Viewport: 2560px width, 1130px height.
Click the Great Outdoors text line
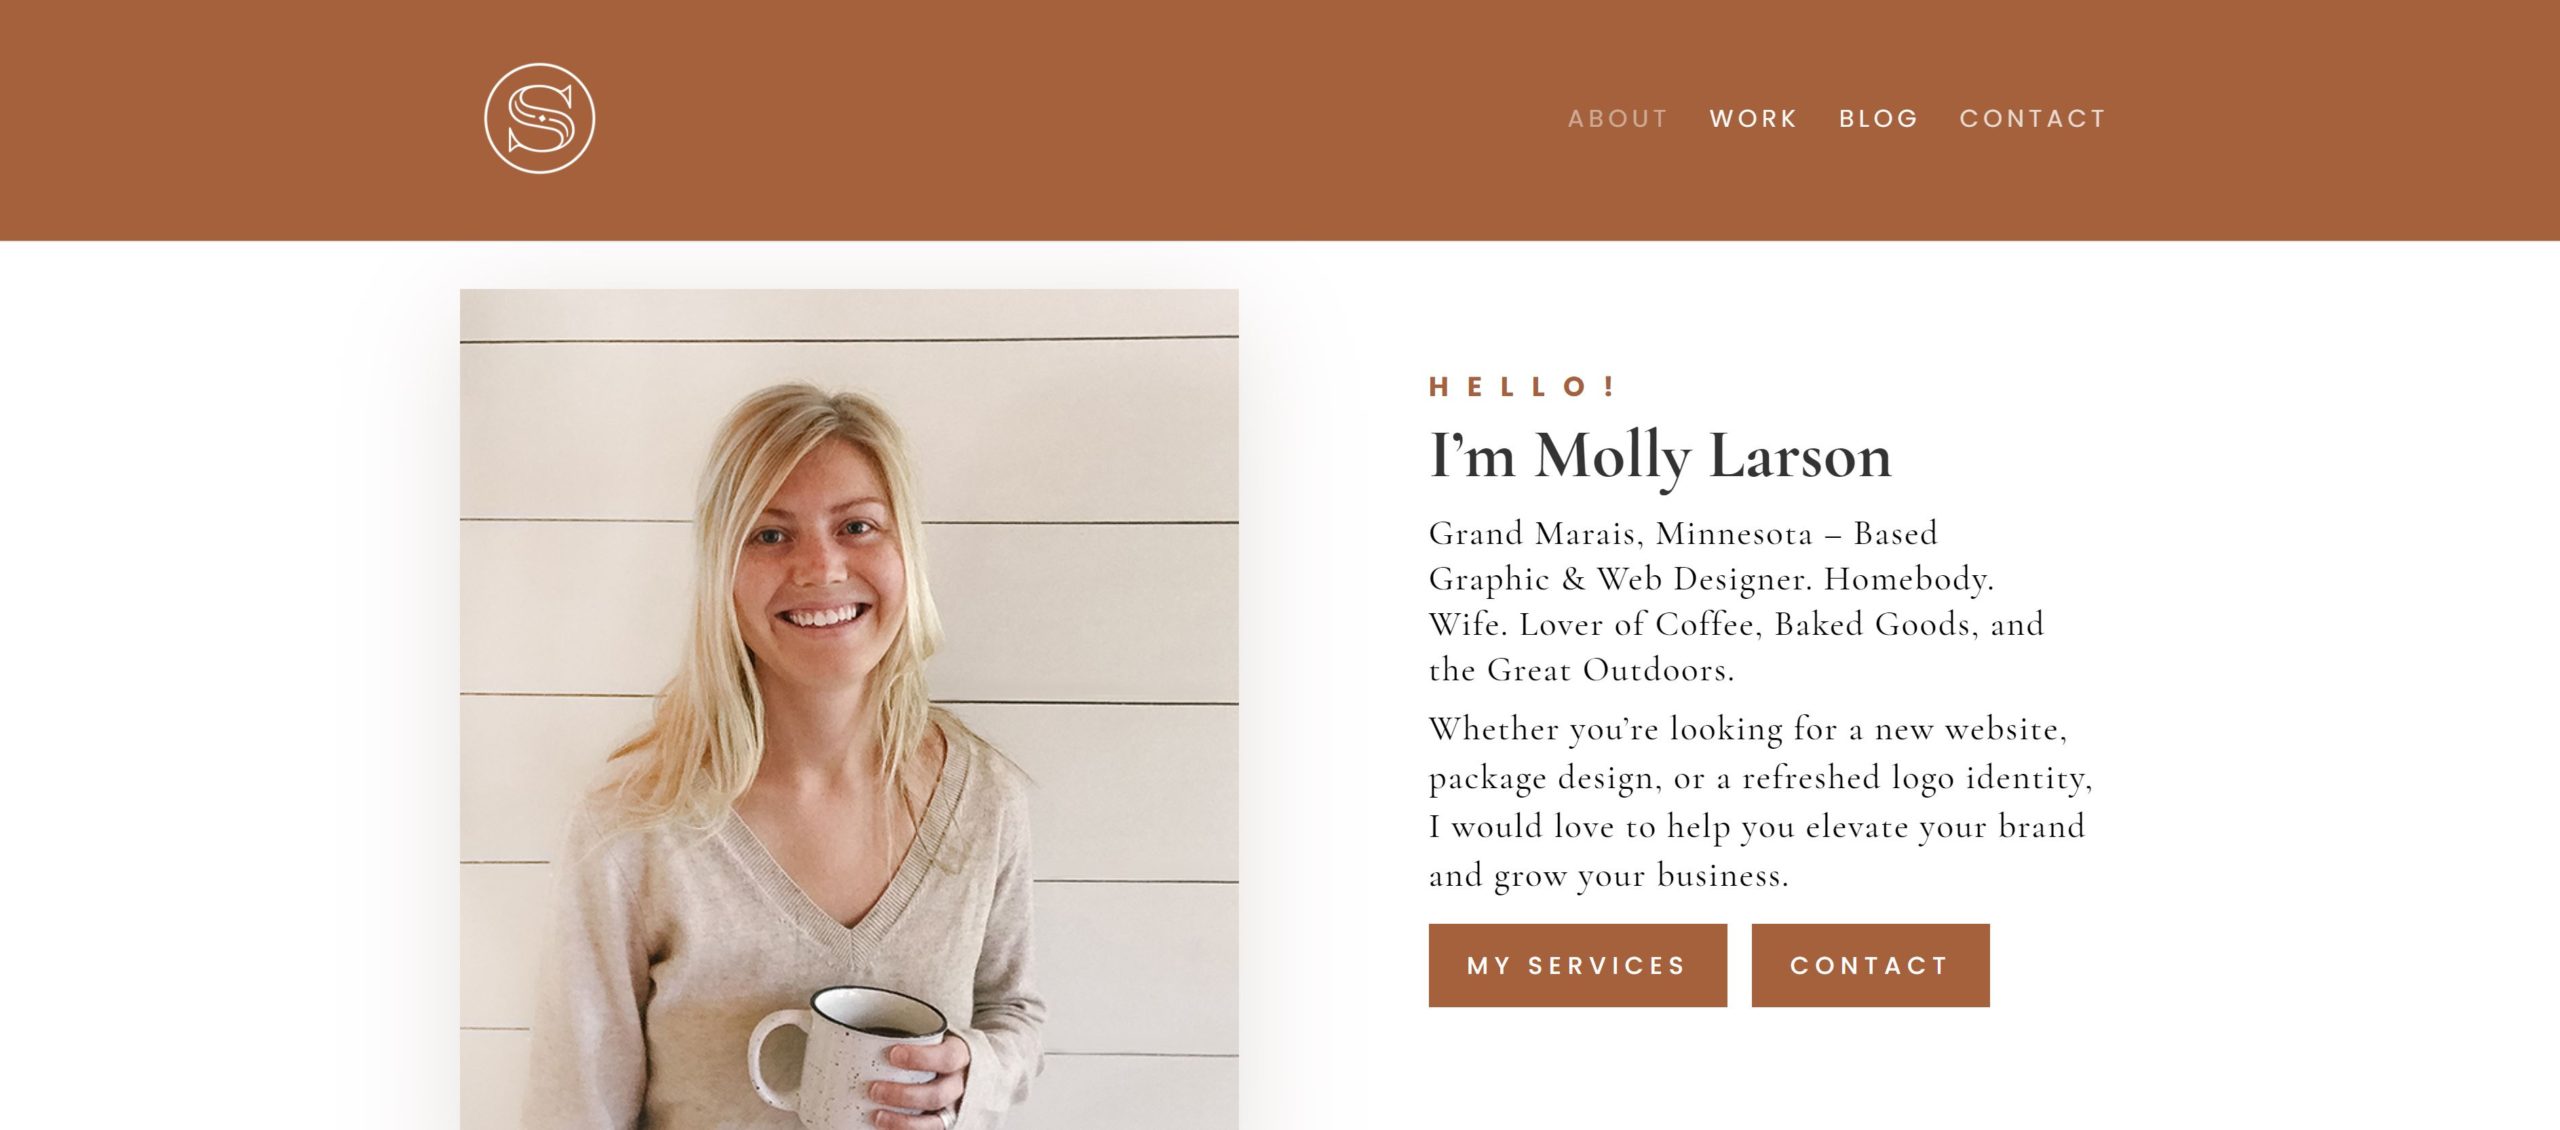coord(1581,670)
